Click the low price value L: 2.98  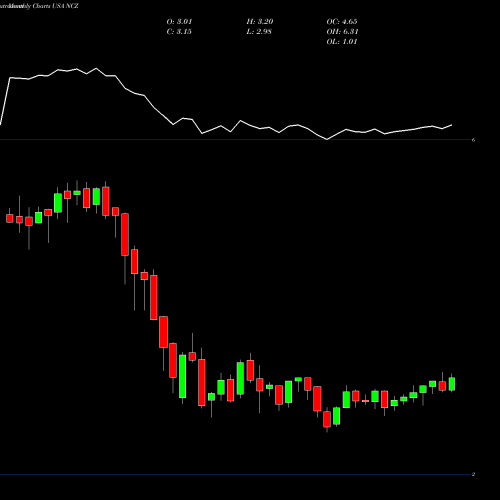(x=259, y=32)
